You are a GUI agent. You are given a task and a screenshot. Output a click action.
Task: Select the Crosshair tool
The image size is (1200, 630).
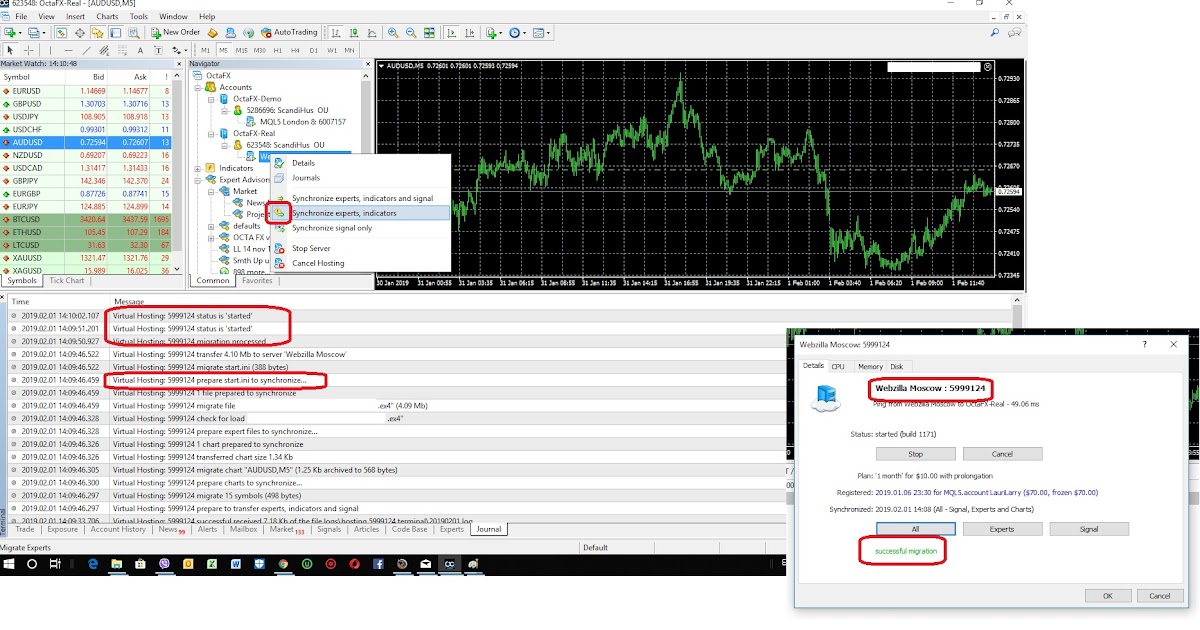tap(29, 50)
